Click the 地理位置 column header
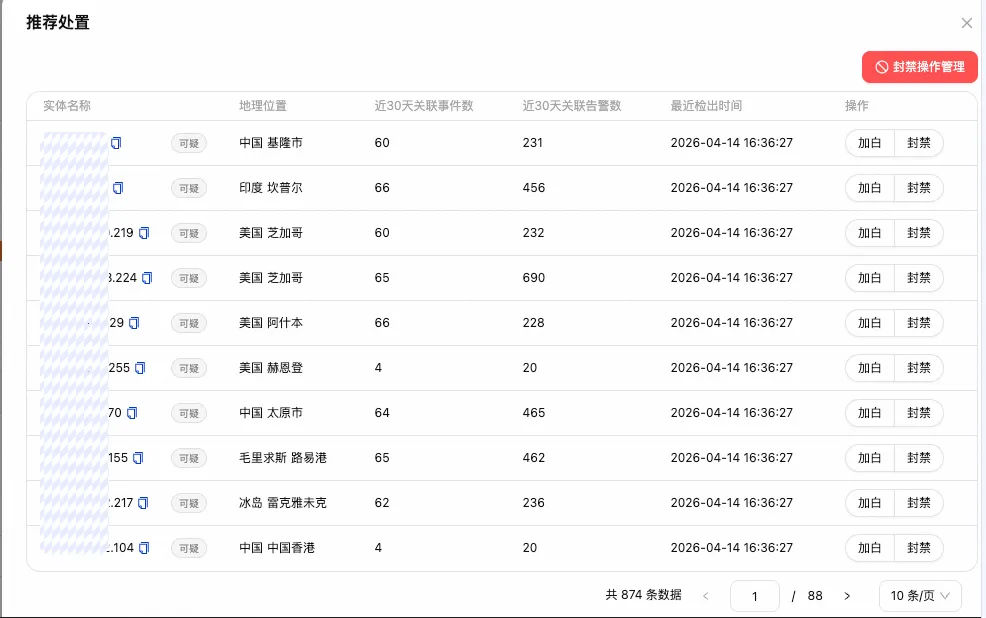 263,106
